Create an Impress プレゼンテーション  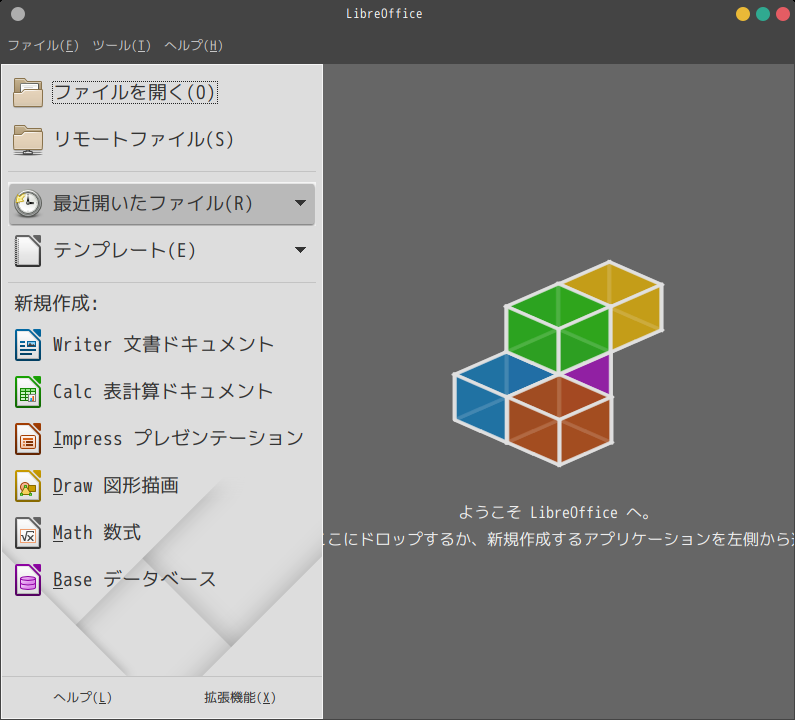178,439
